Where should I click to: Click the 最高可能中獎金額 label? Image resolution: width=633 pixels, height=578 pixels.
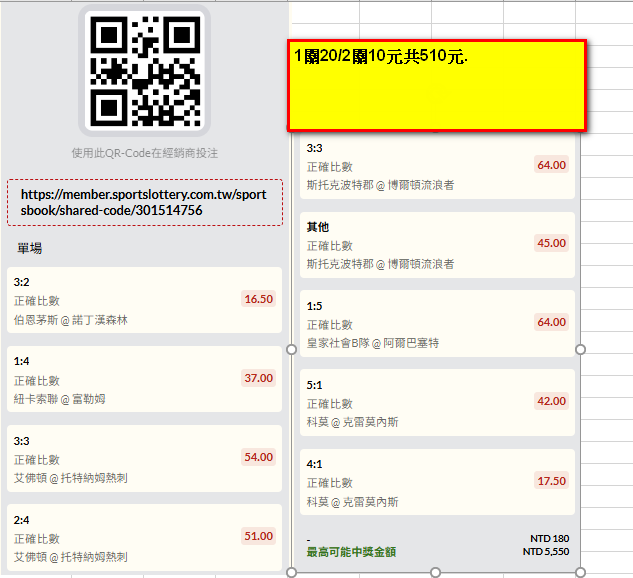[x=351, y=552]
